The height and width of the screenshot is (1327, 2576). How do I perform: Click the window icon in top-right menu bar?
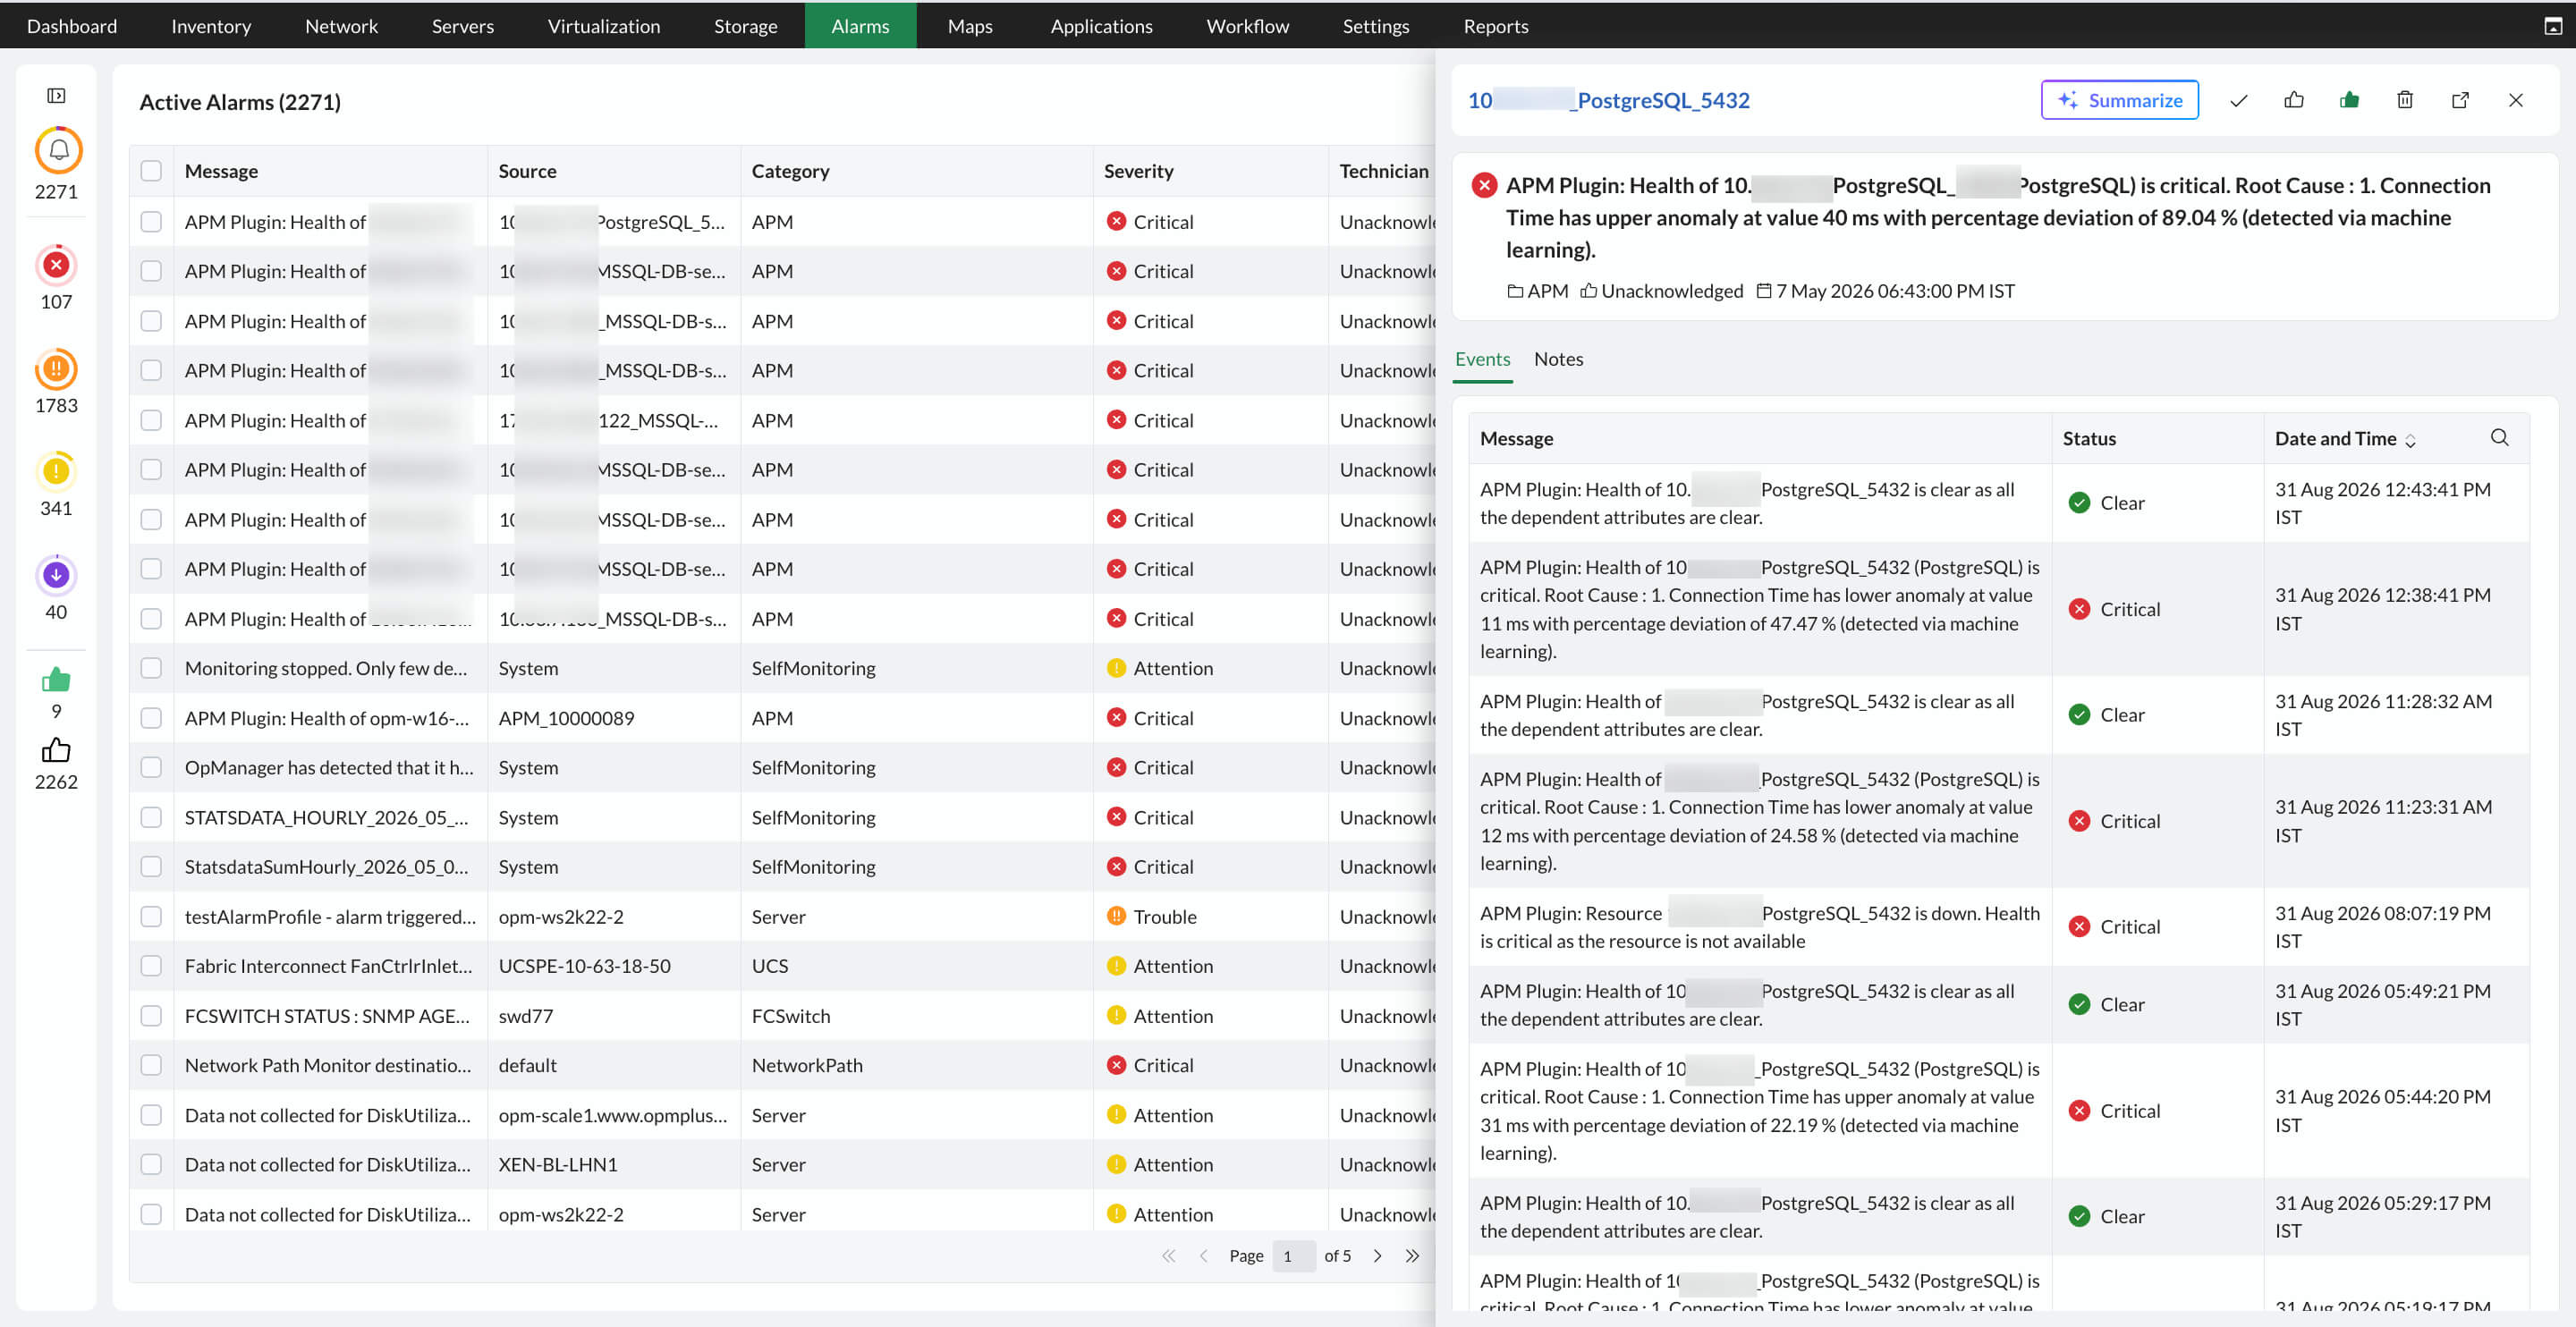click(2553, 26)
